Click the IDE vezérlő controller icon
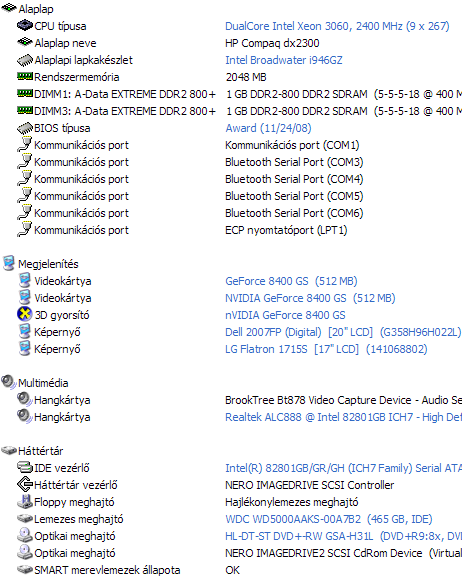Viewport: 462px width, 578px height. pos(25,467)
